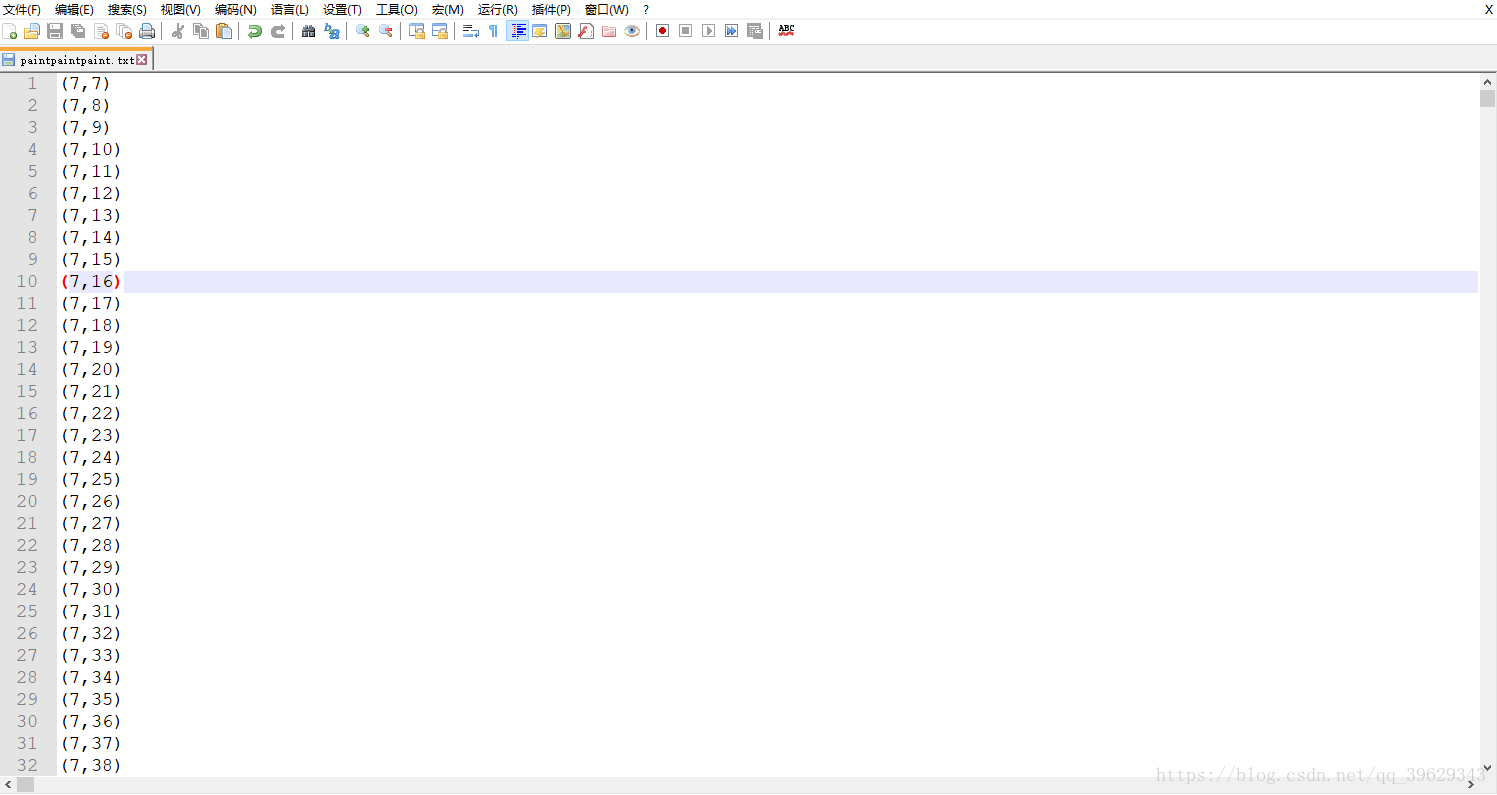Save the document with the Save icon

[x=55, y=31]
